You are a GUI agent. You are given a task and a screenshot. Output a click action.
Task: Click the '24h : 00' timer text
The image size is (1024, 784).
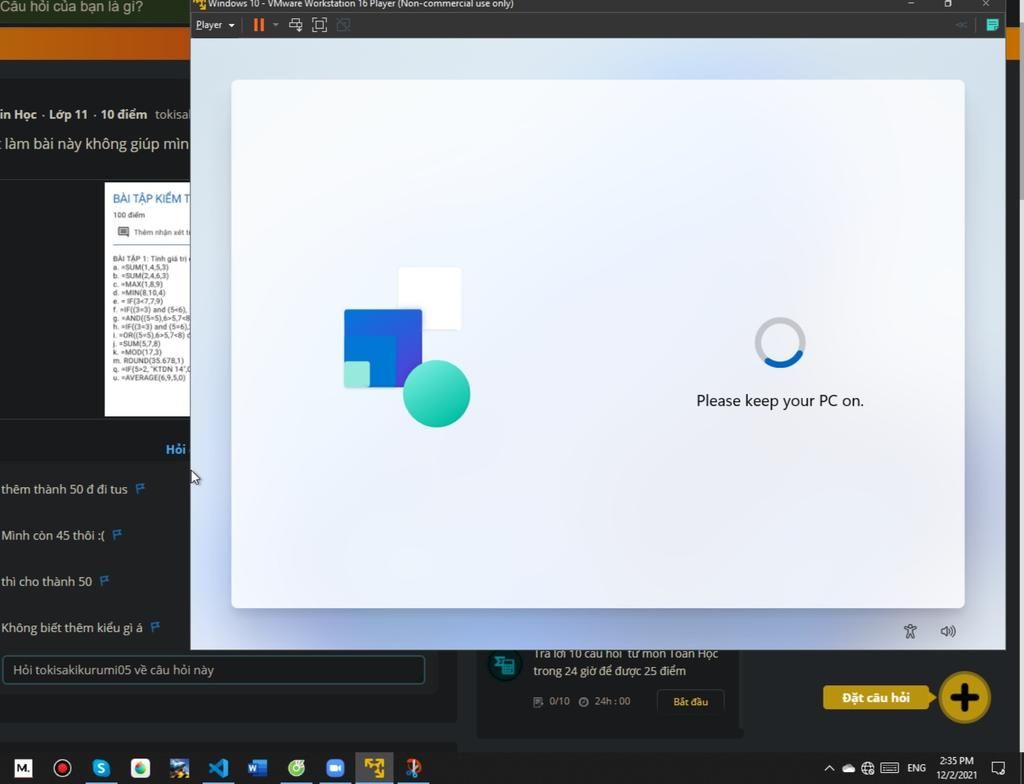[x=612, y=701]
